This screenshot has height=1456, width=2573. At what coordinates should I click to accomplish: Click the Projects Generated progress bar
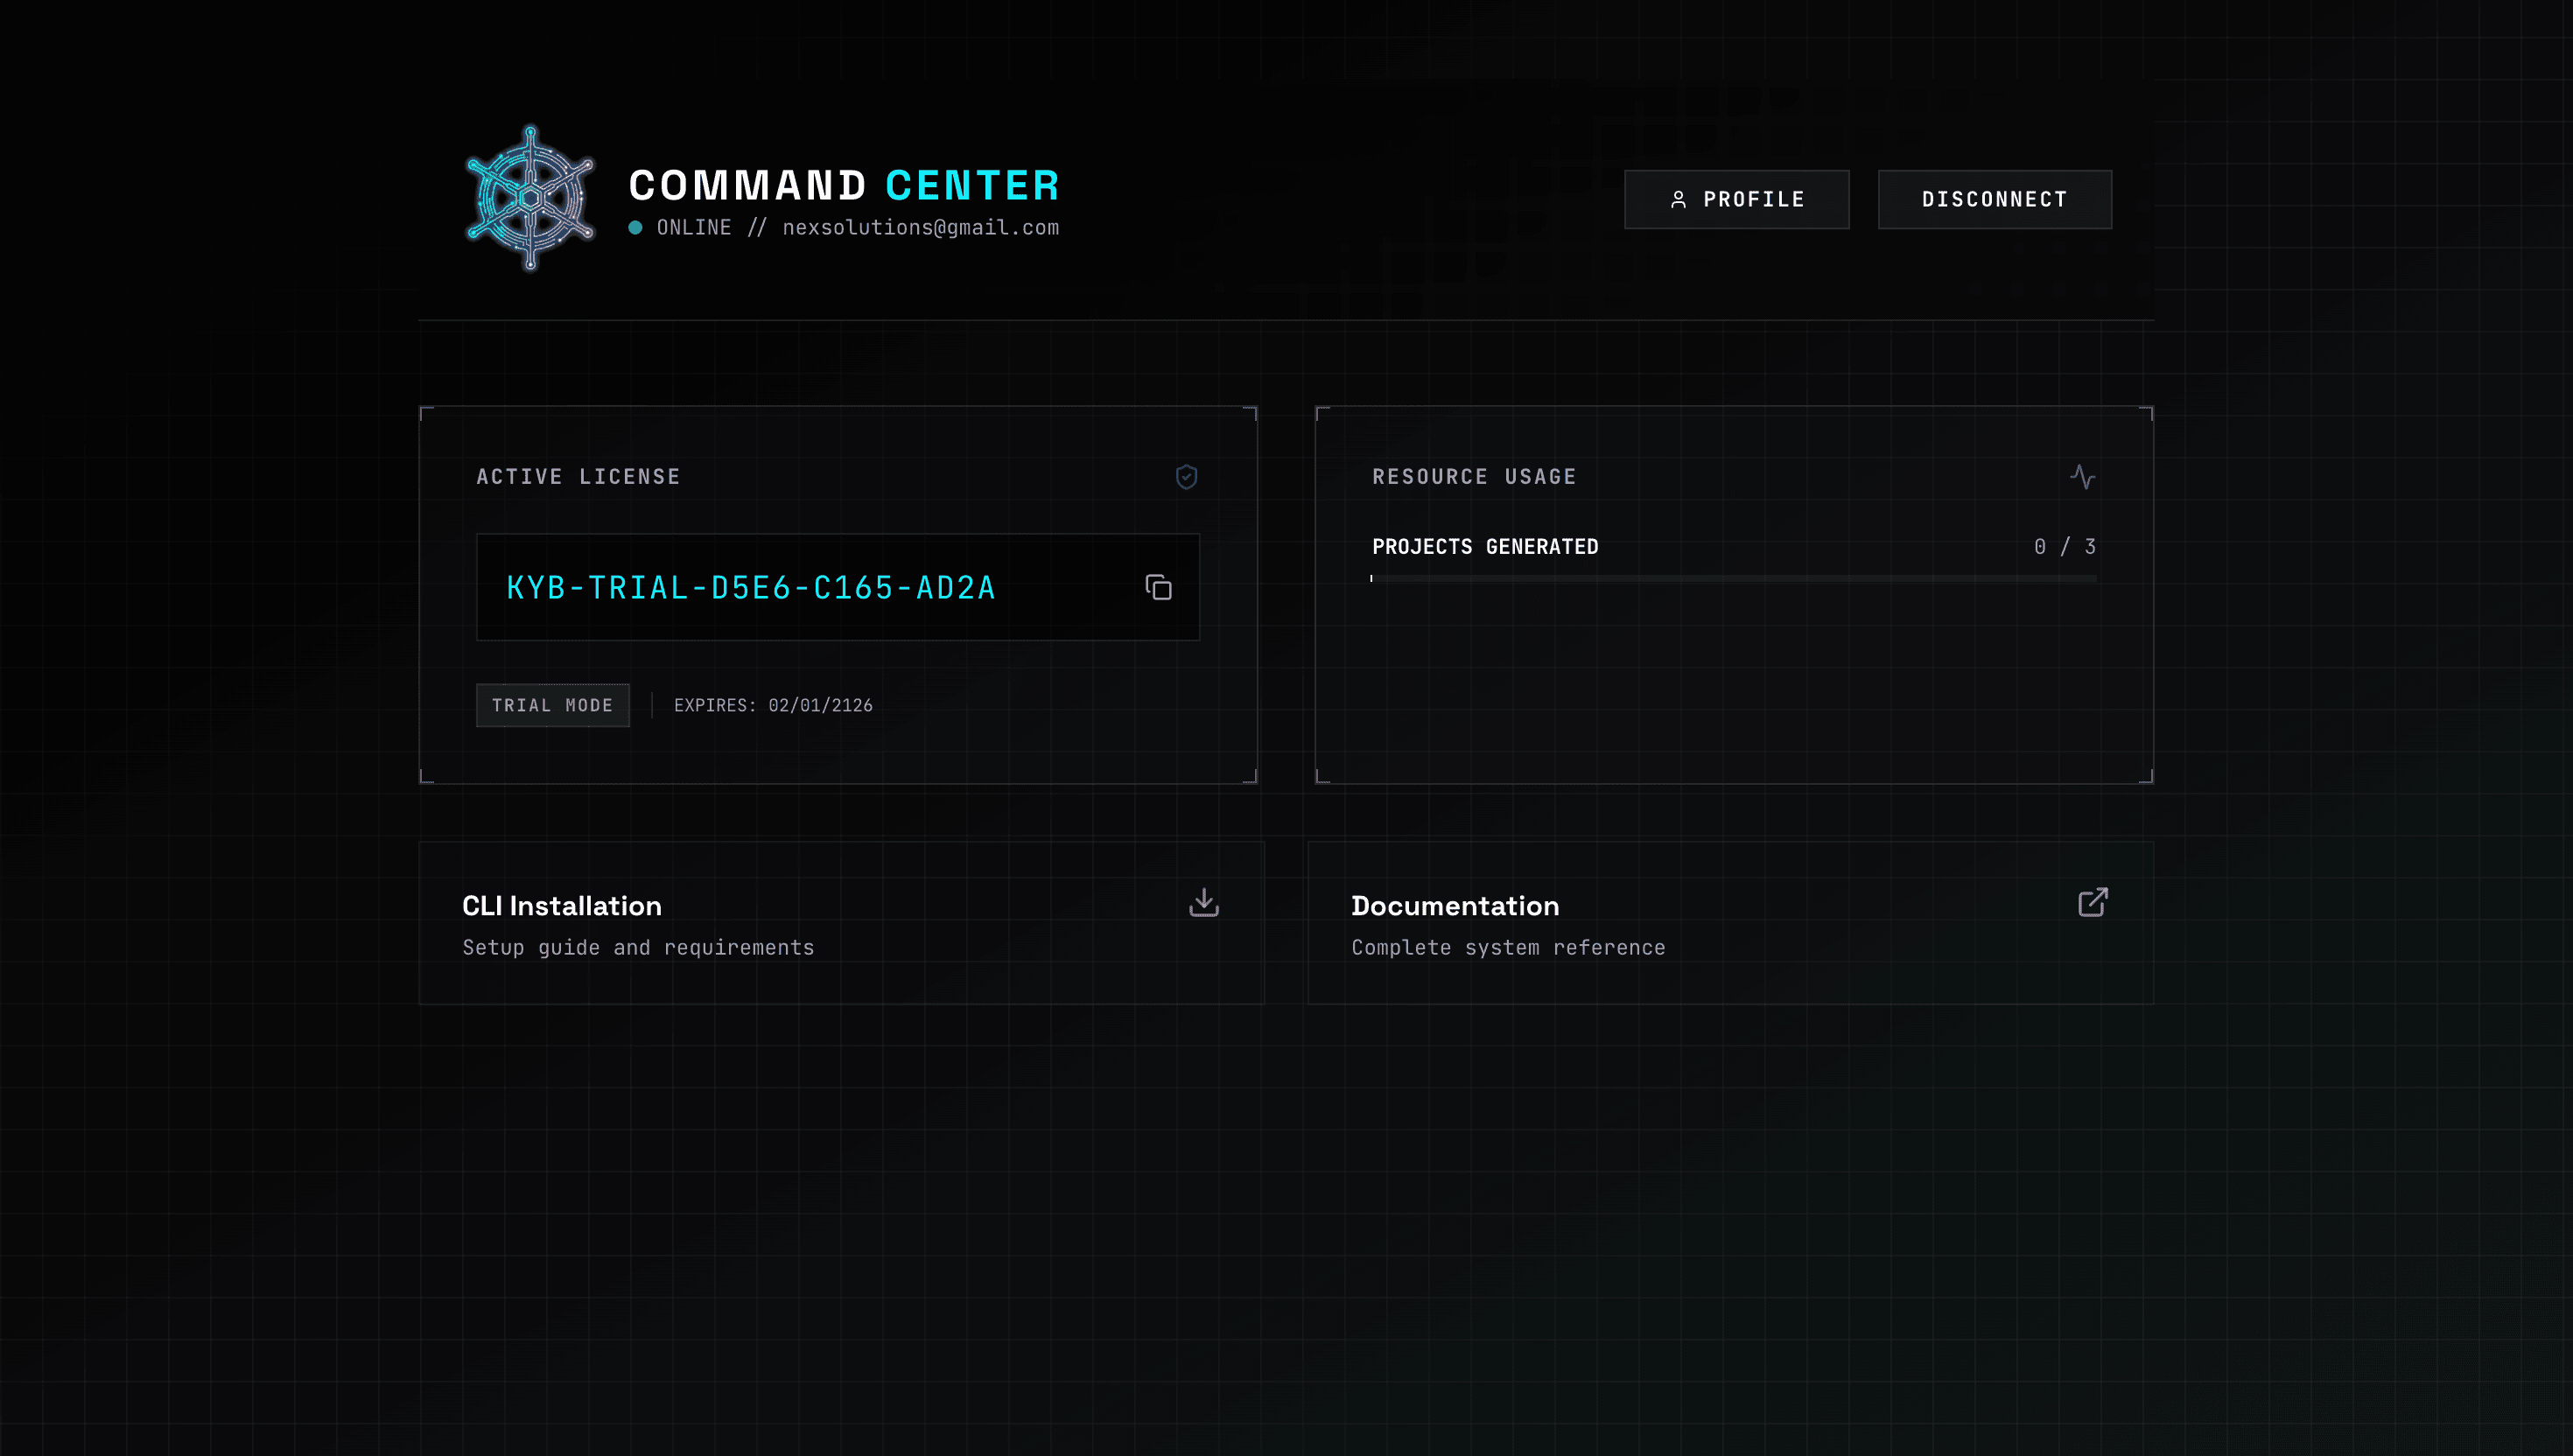tap(1733, 578)
